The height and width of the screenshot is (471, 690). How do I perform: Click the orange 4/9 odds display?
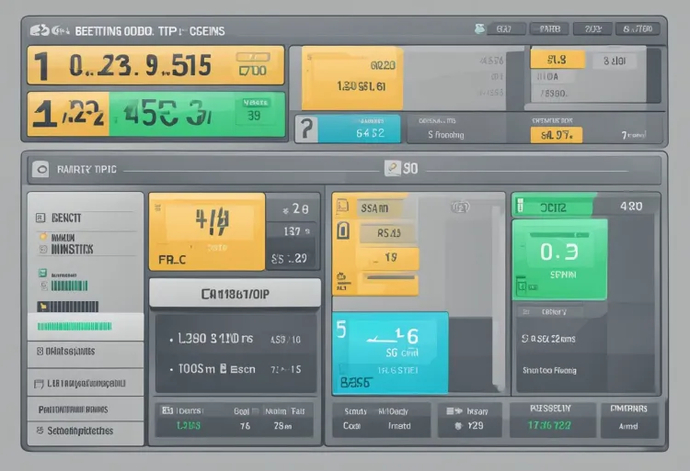[x=207, y=232]
